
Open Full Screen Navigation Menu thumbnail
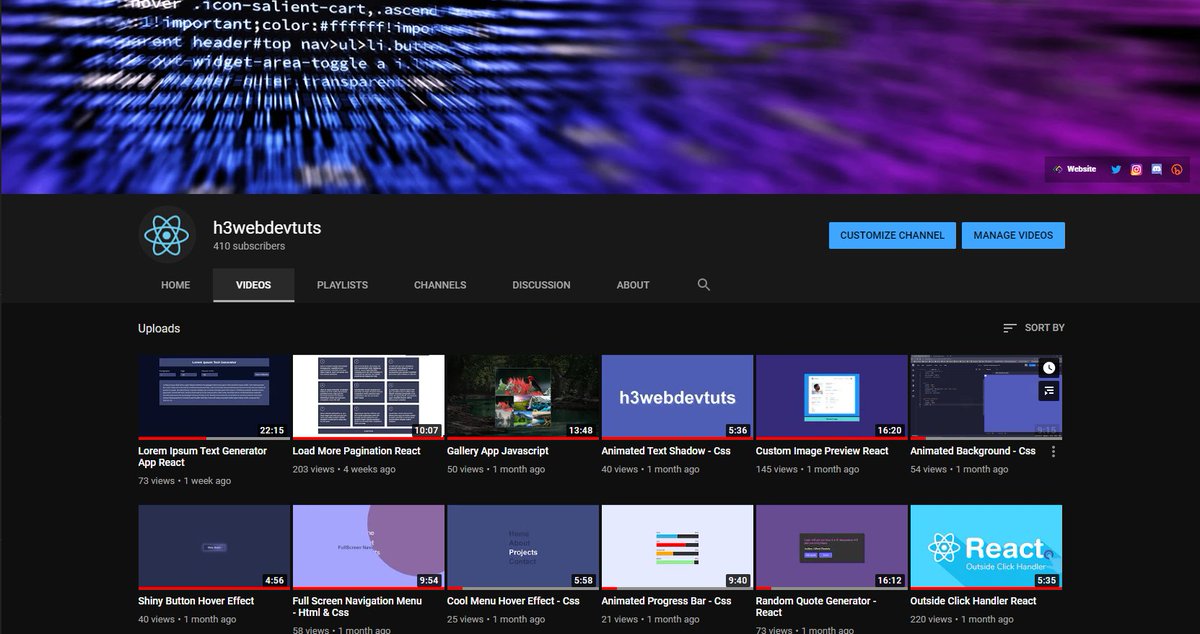pos(368,547)
